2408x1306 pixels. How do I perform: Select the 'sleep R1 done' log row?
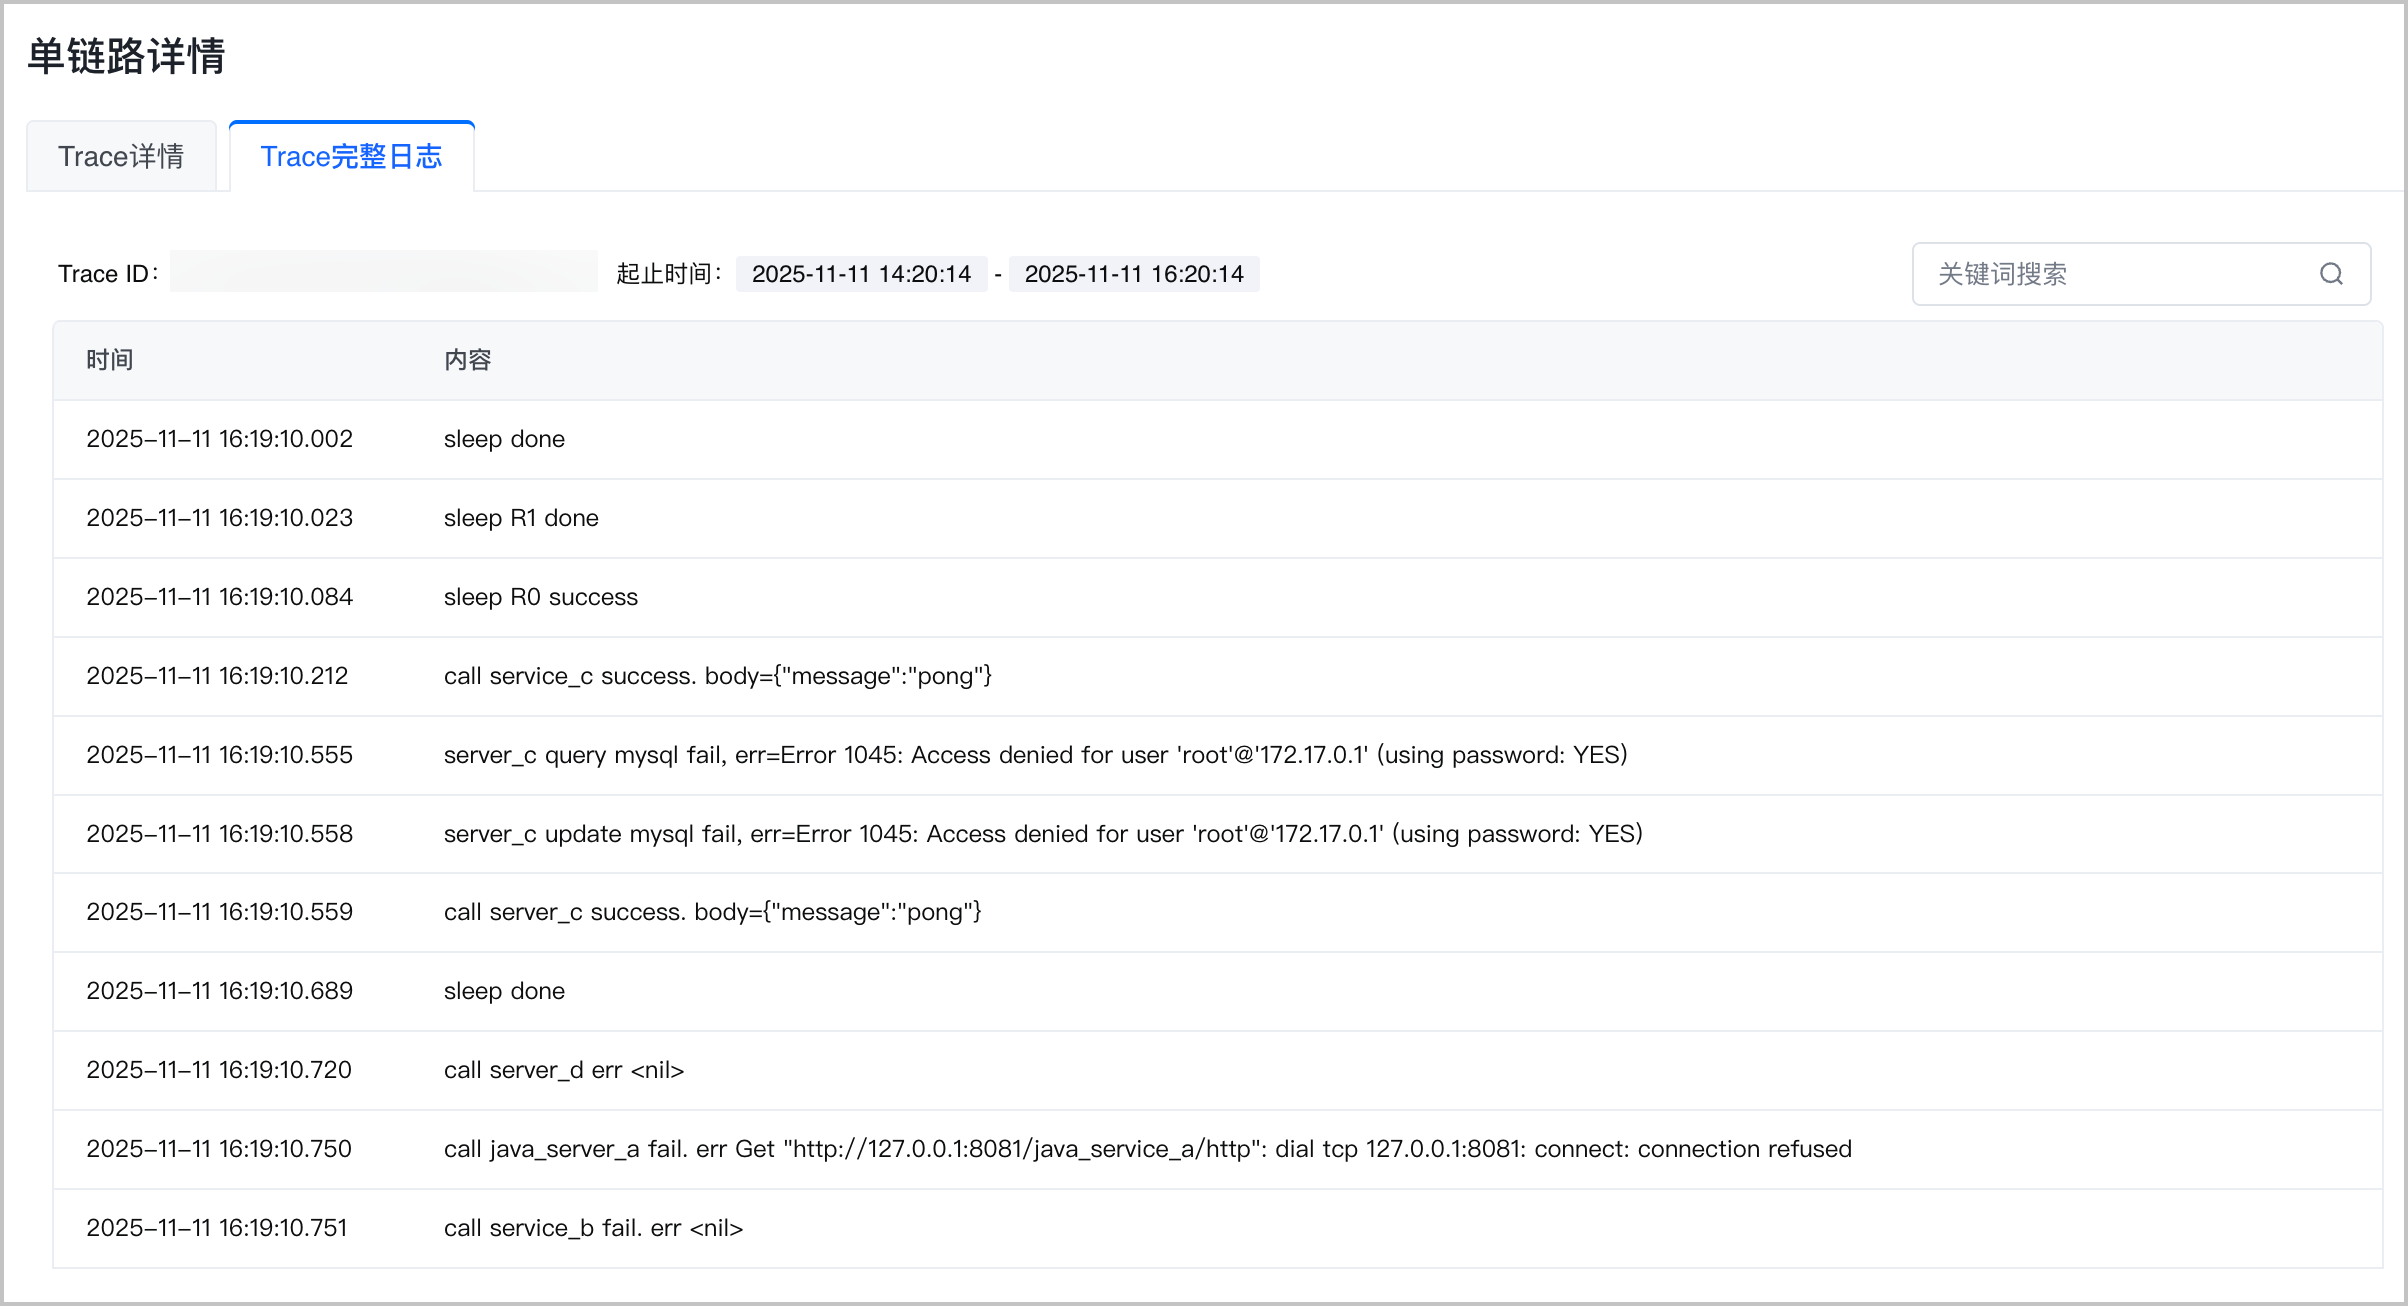point(1218,518)
